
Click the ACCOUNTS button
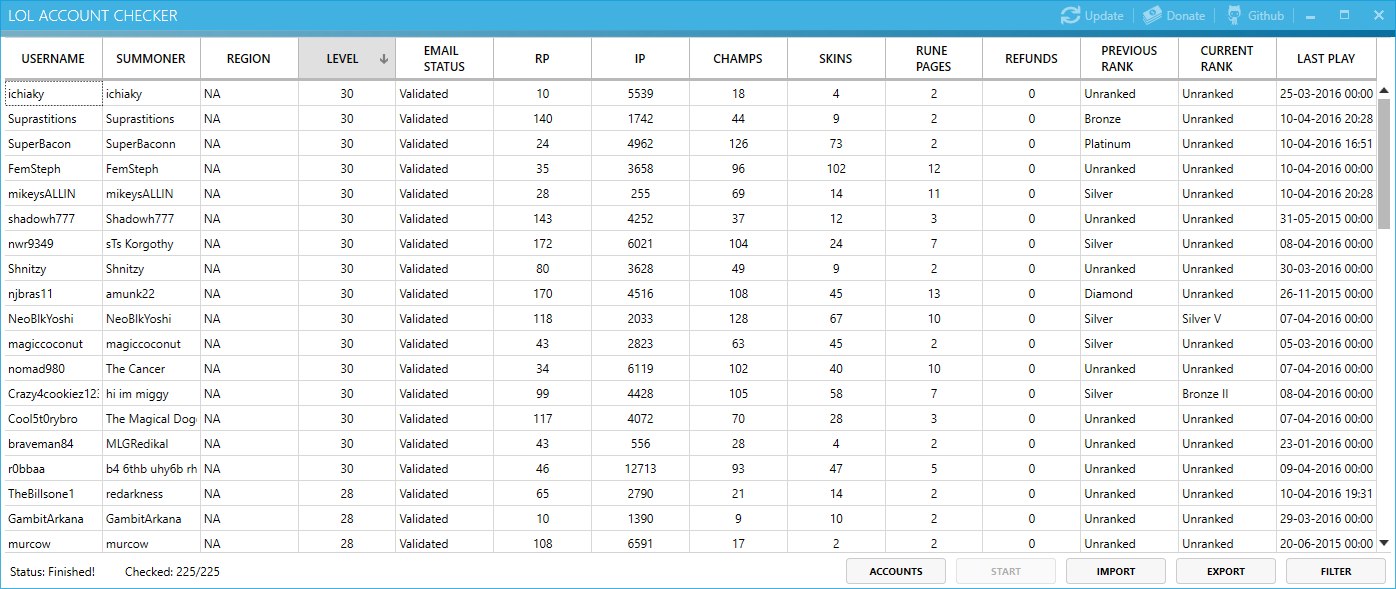click(896, 572)
